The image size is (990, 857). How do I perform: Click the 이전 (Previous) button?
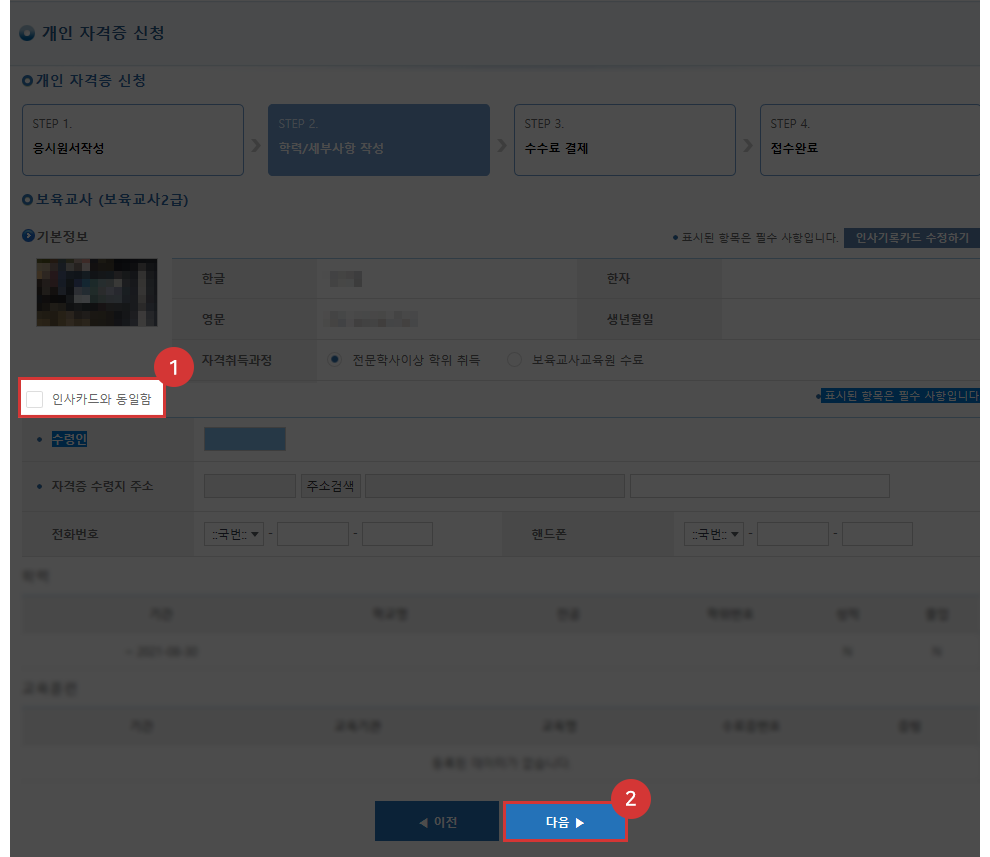tap(437, 820)
